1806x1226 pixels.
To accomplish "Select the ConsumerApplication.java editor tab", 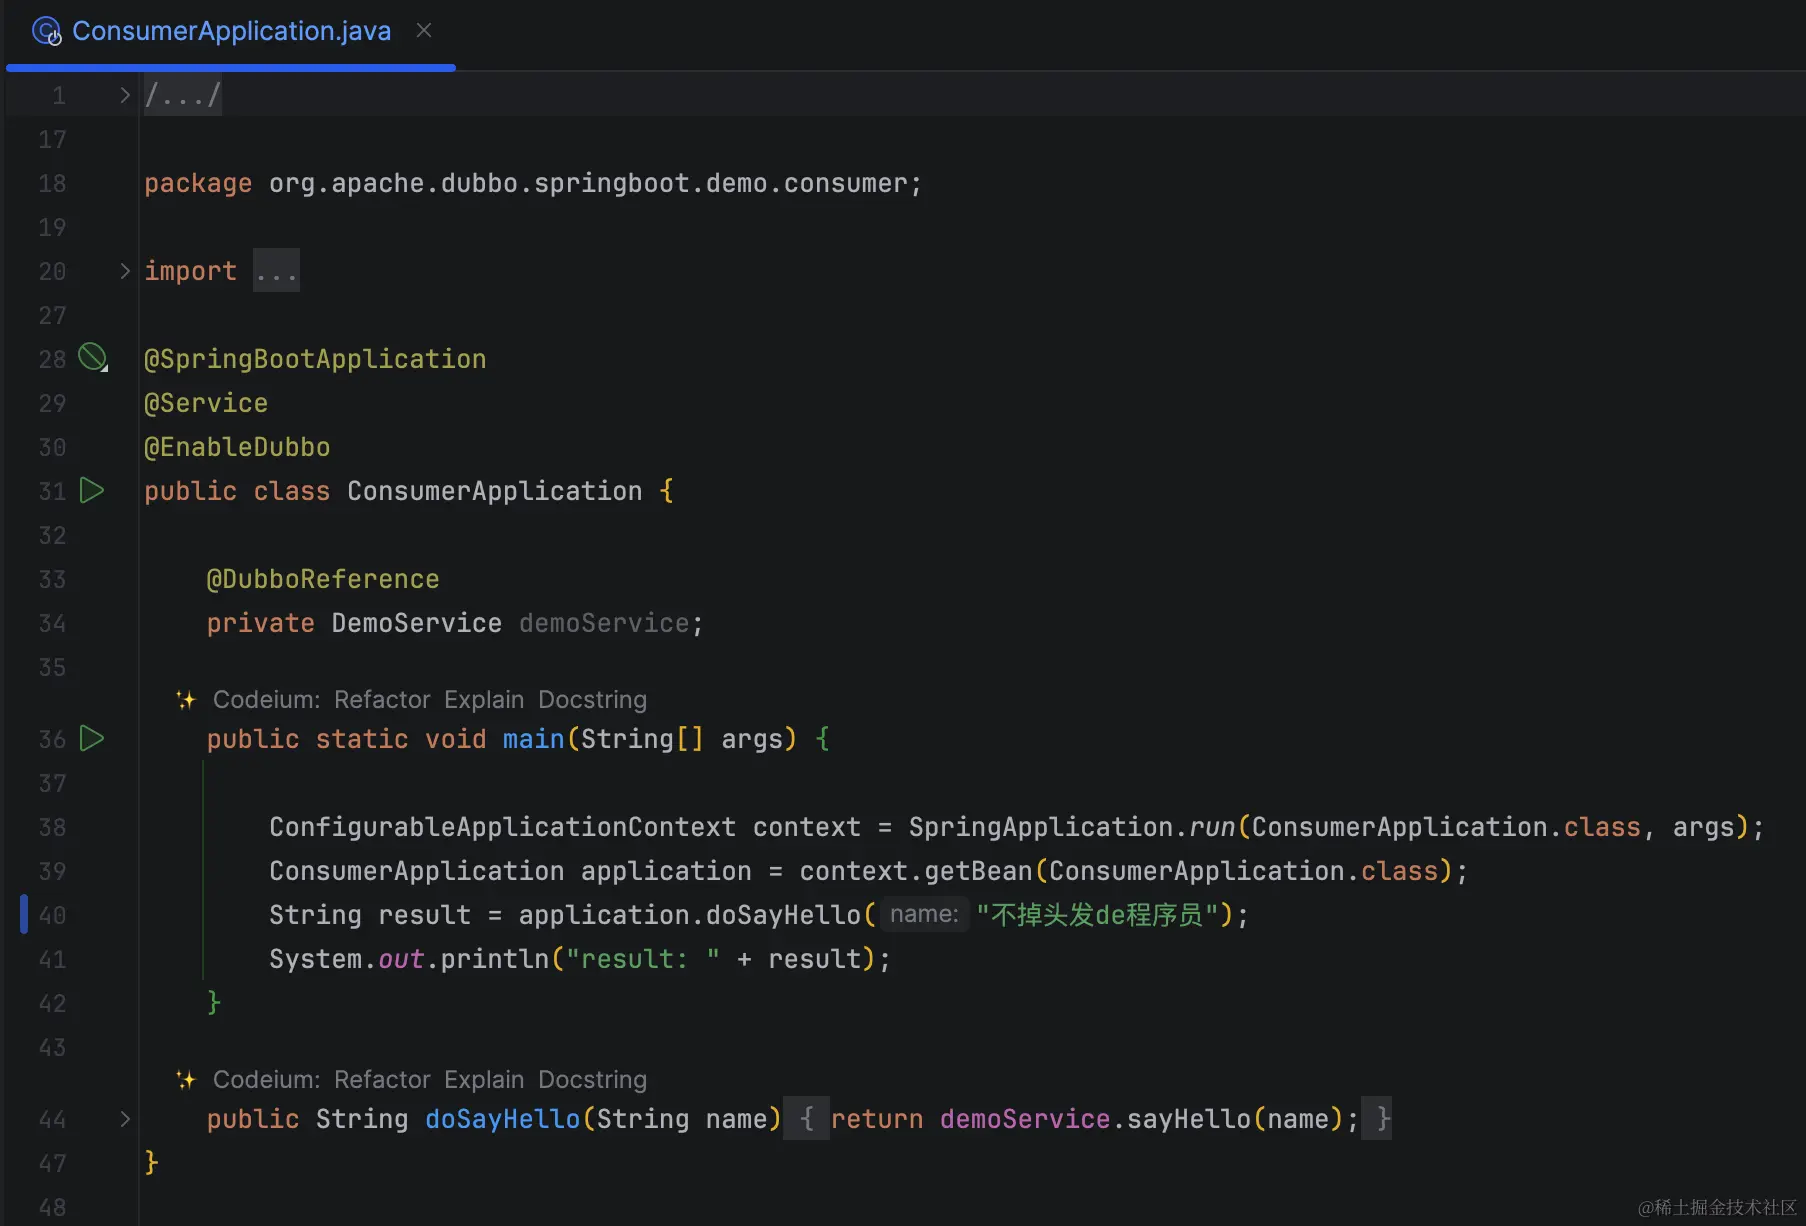I will pos(231,31).
